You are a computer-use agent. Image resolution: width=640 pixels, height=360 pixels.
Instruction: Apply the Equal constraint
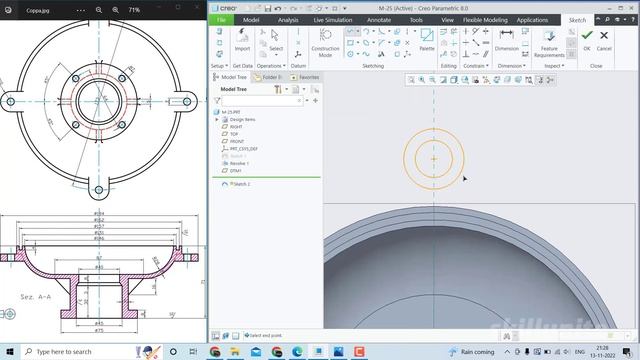pyautogui.click(x=486, y=43)
